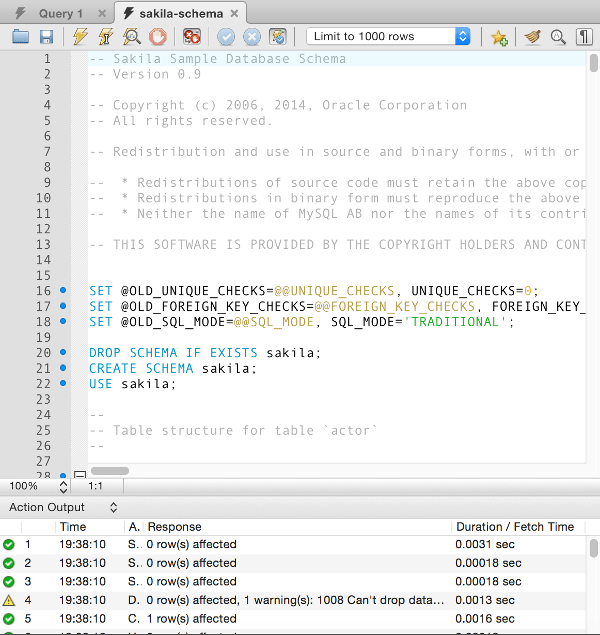
Task: Click the warning icon on output row 4
Action: point(9,601)
